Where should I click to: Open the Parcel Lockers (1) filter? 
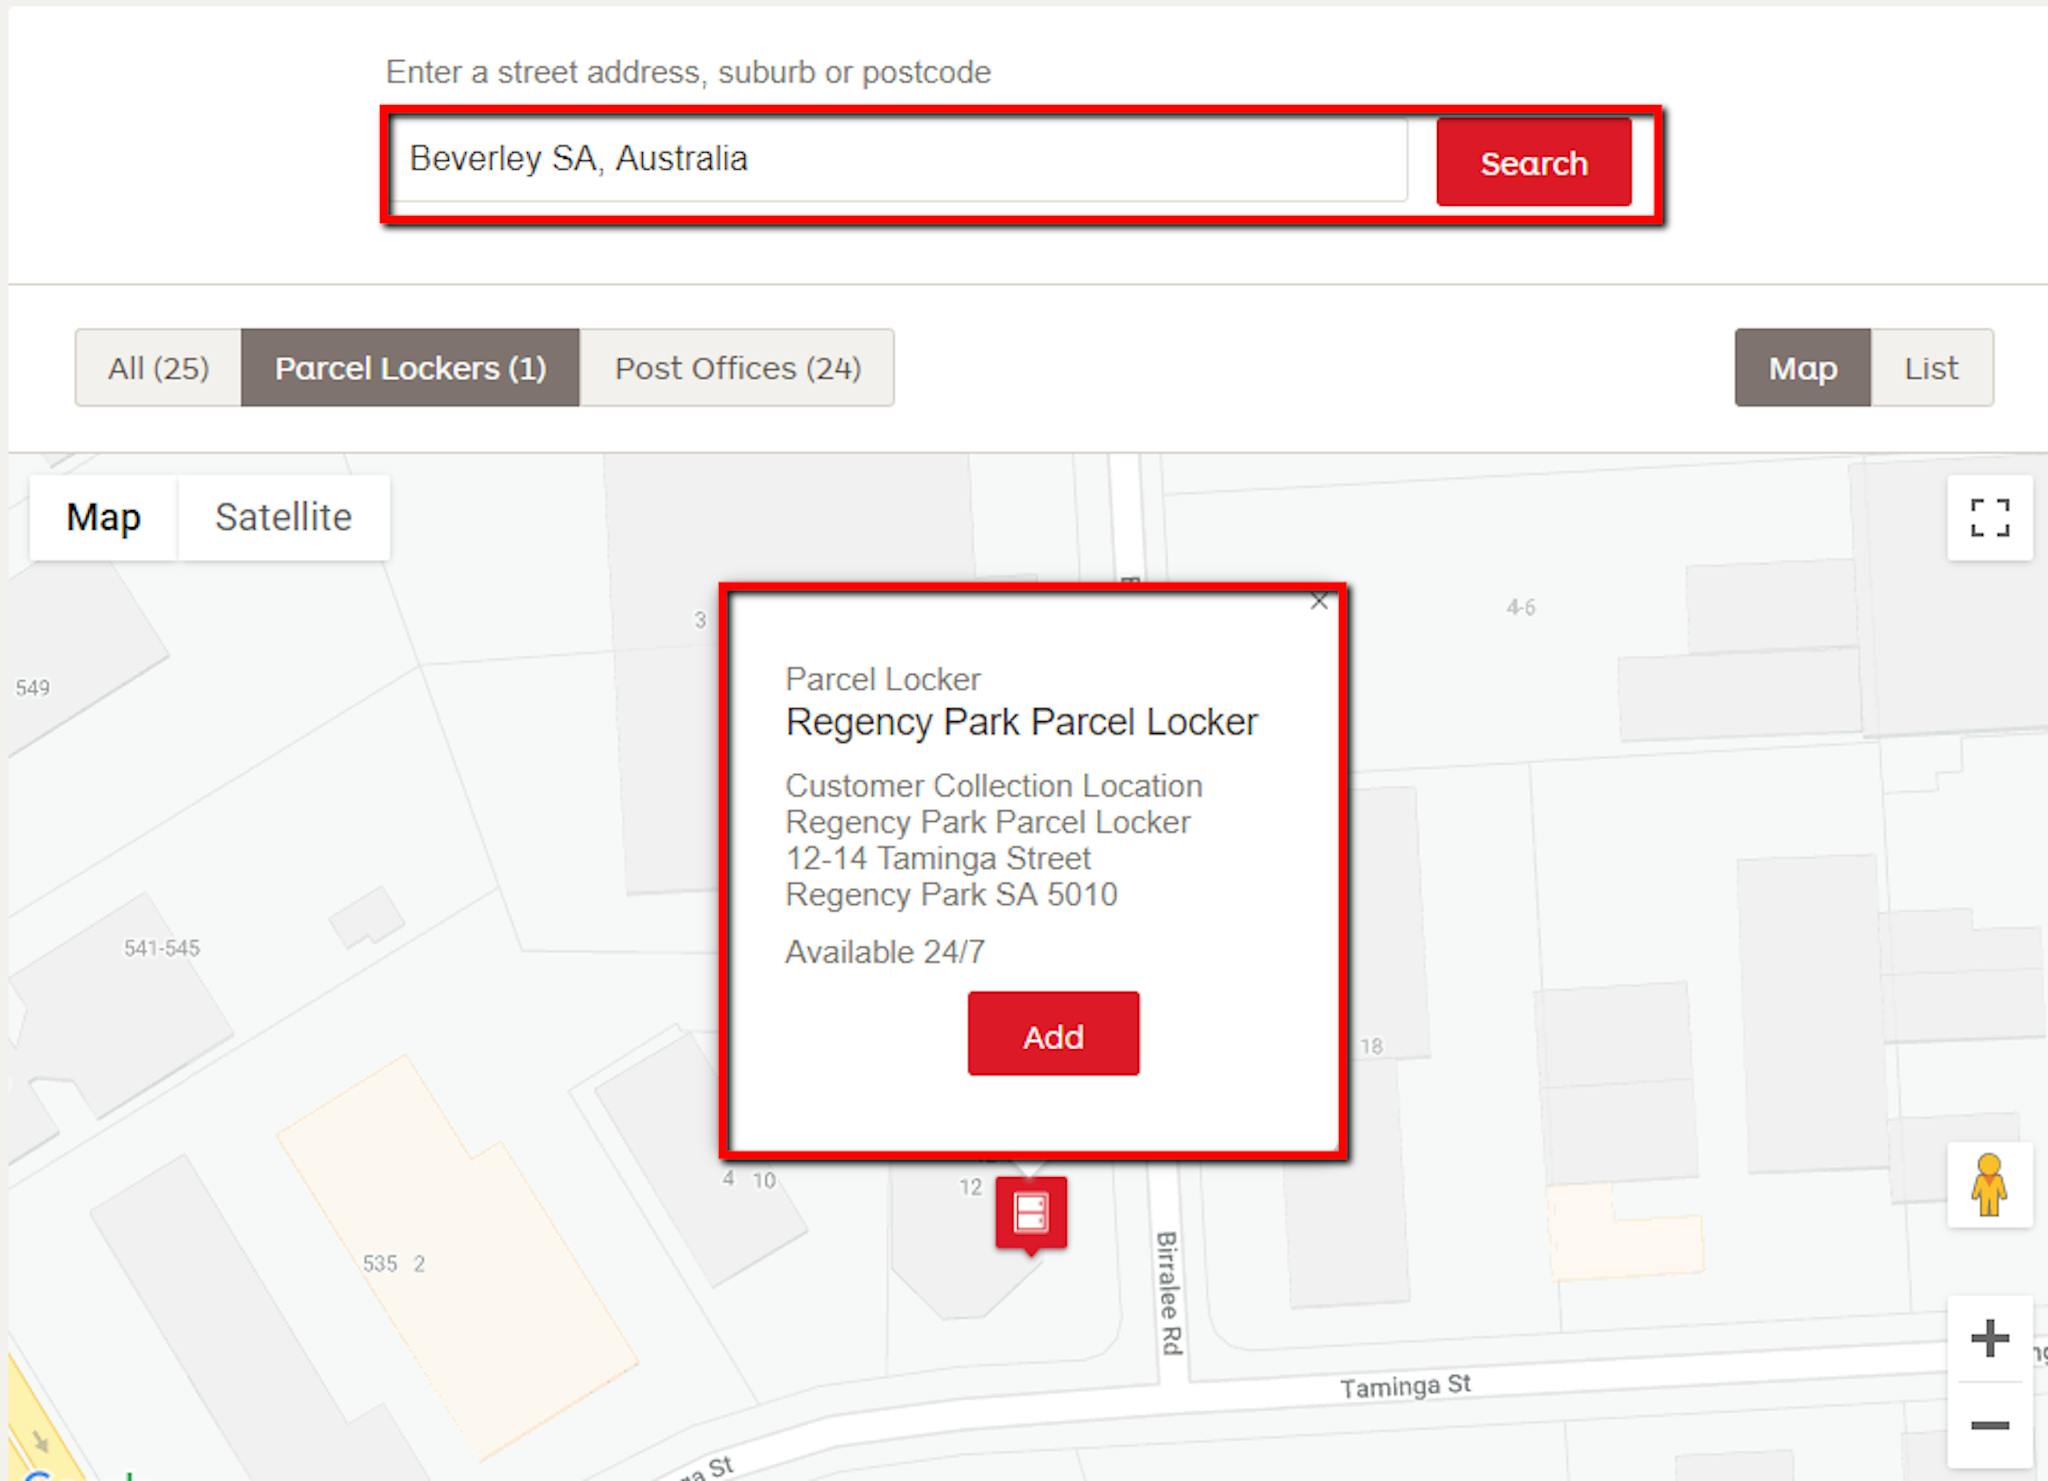pyautogui.click(x=411, y=367)
